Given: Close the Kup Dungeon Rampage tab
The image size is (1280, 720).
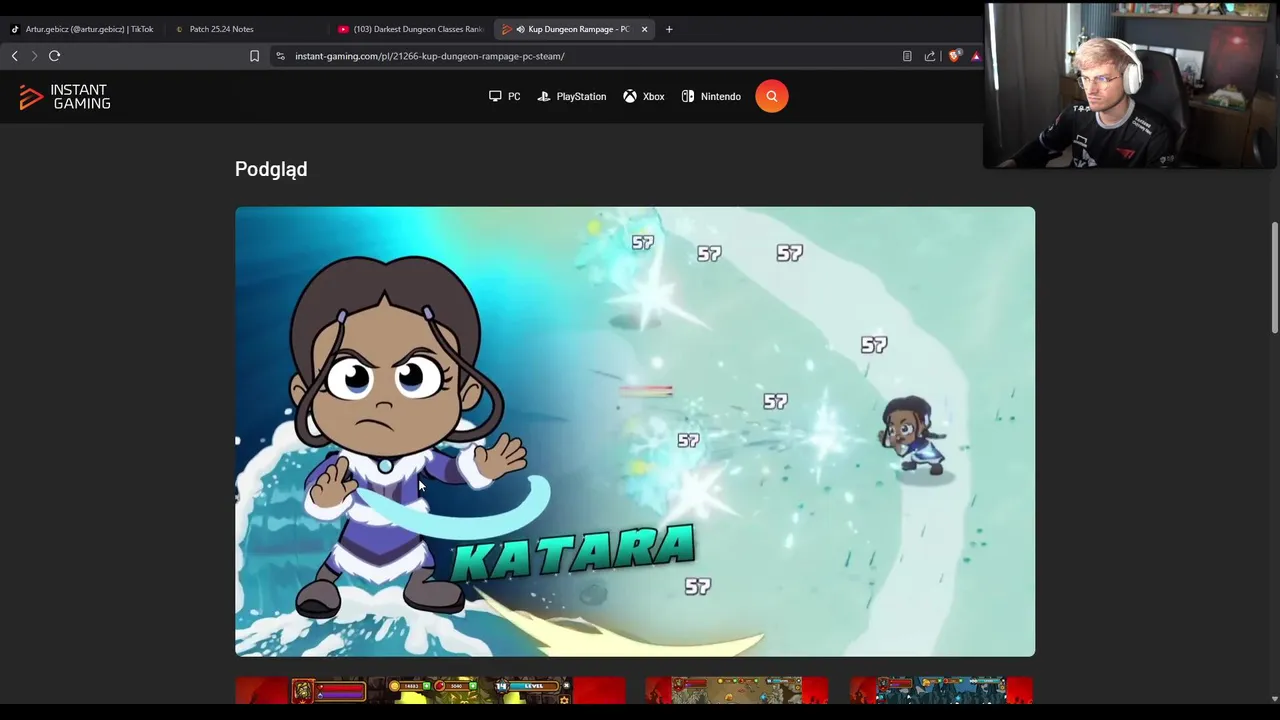Looking at the screenshot, I should point(644,29).
